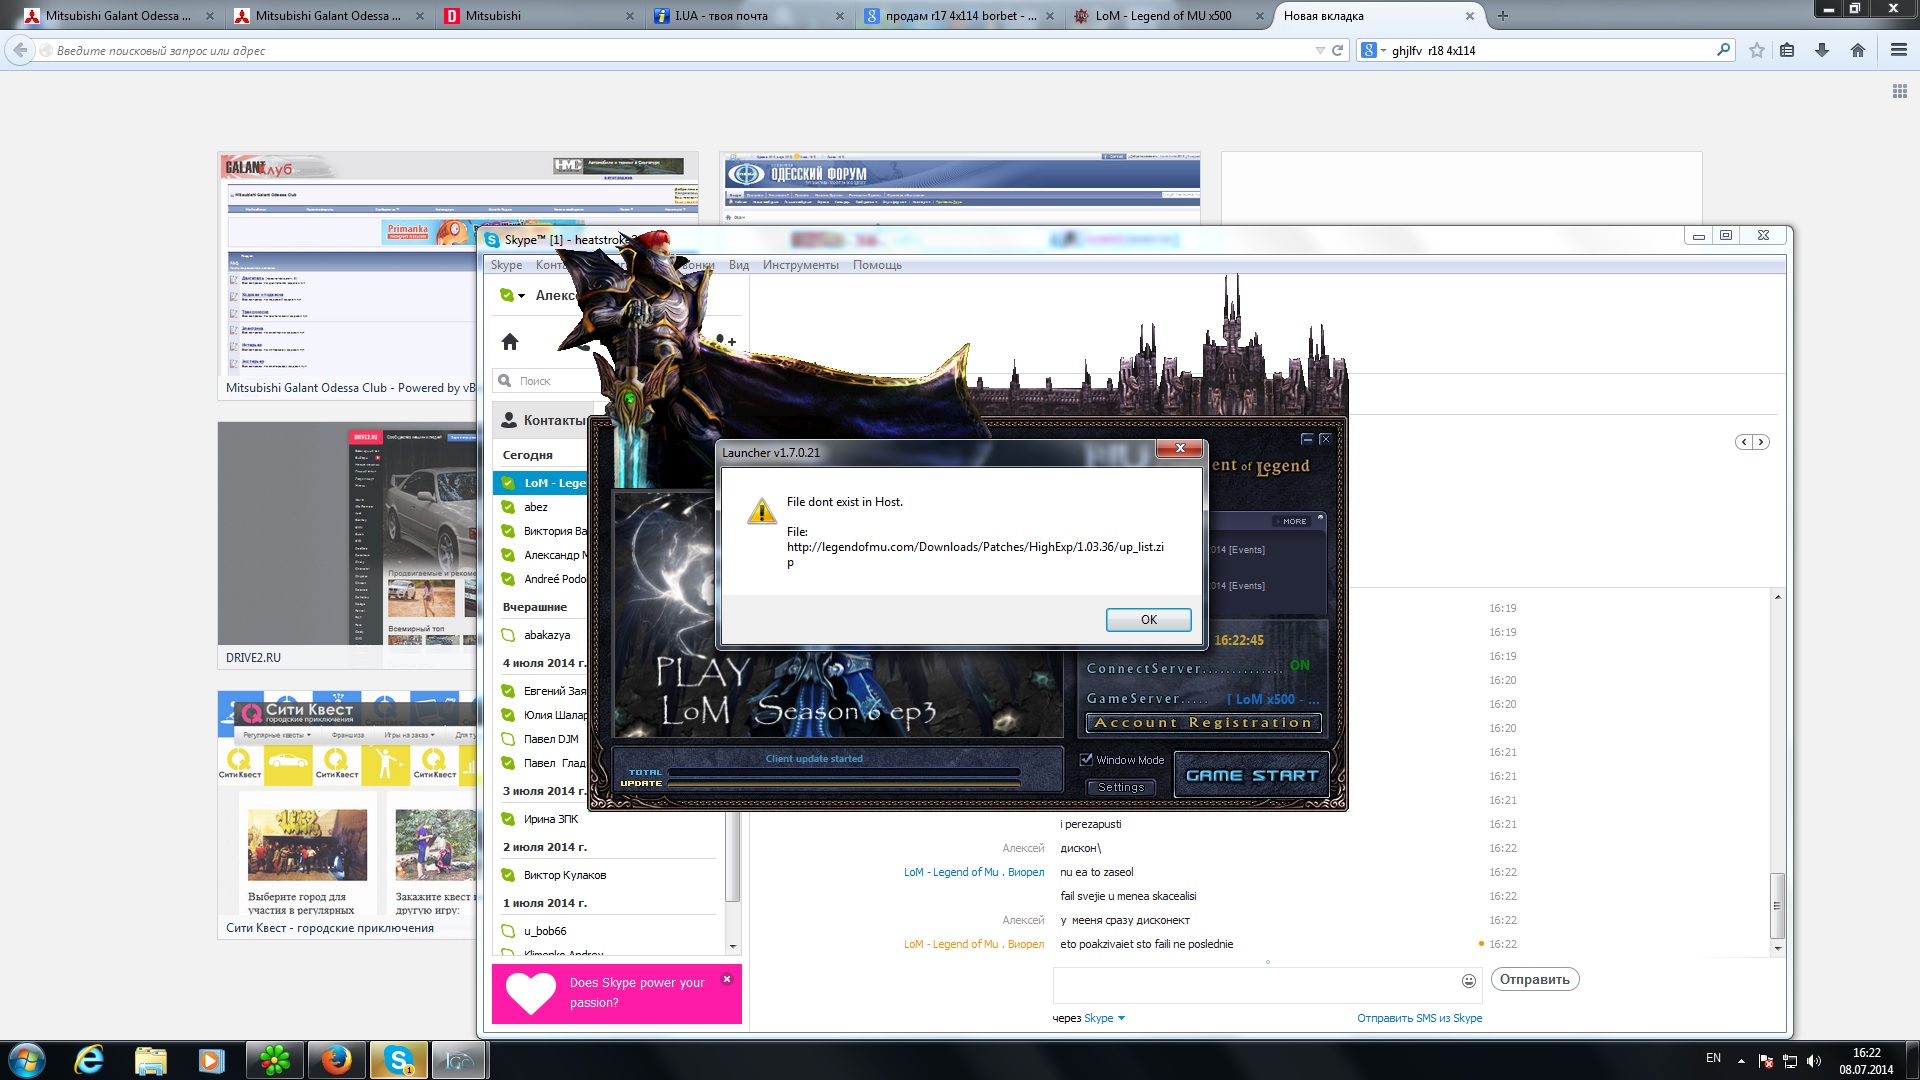This screenshot has width=1920, height=1080.
Task: Open Firefox bookmarks star icon
Action: click(x=1756, y=50)
